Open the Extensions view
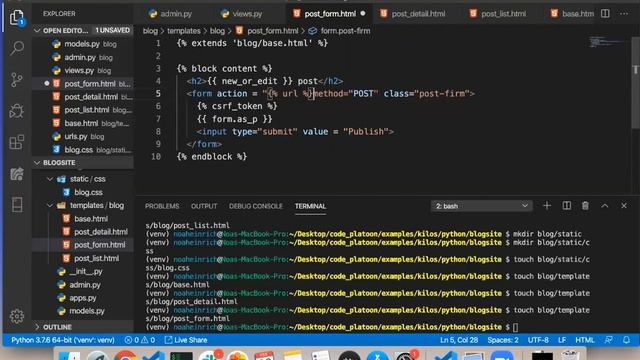The image size is (640, 360). [x=17, y=142]
